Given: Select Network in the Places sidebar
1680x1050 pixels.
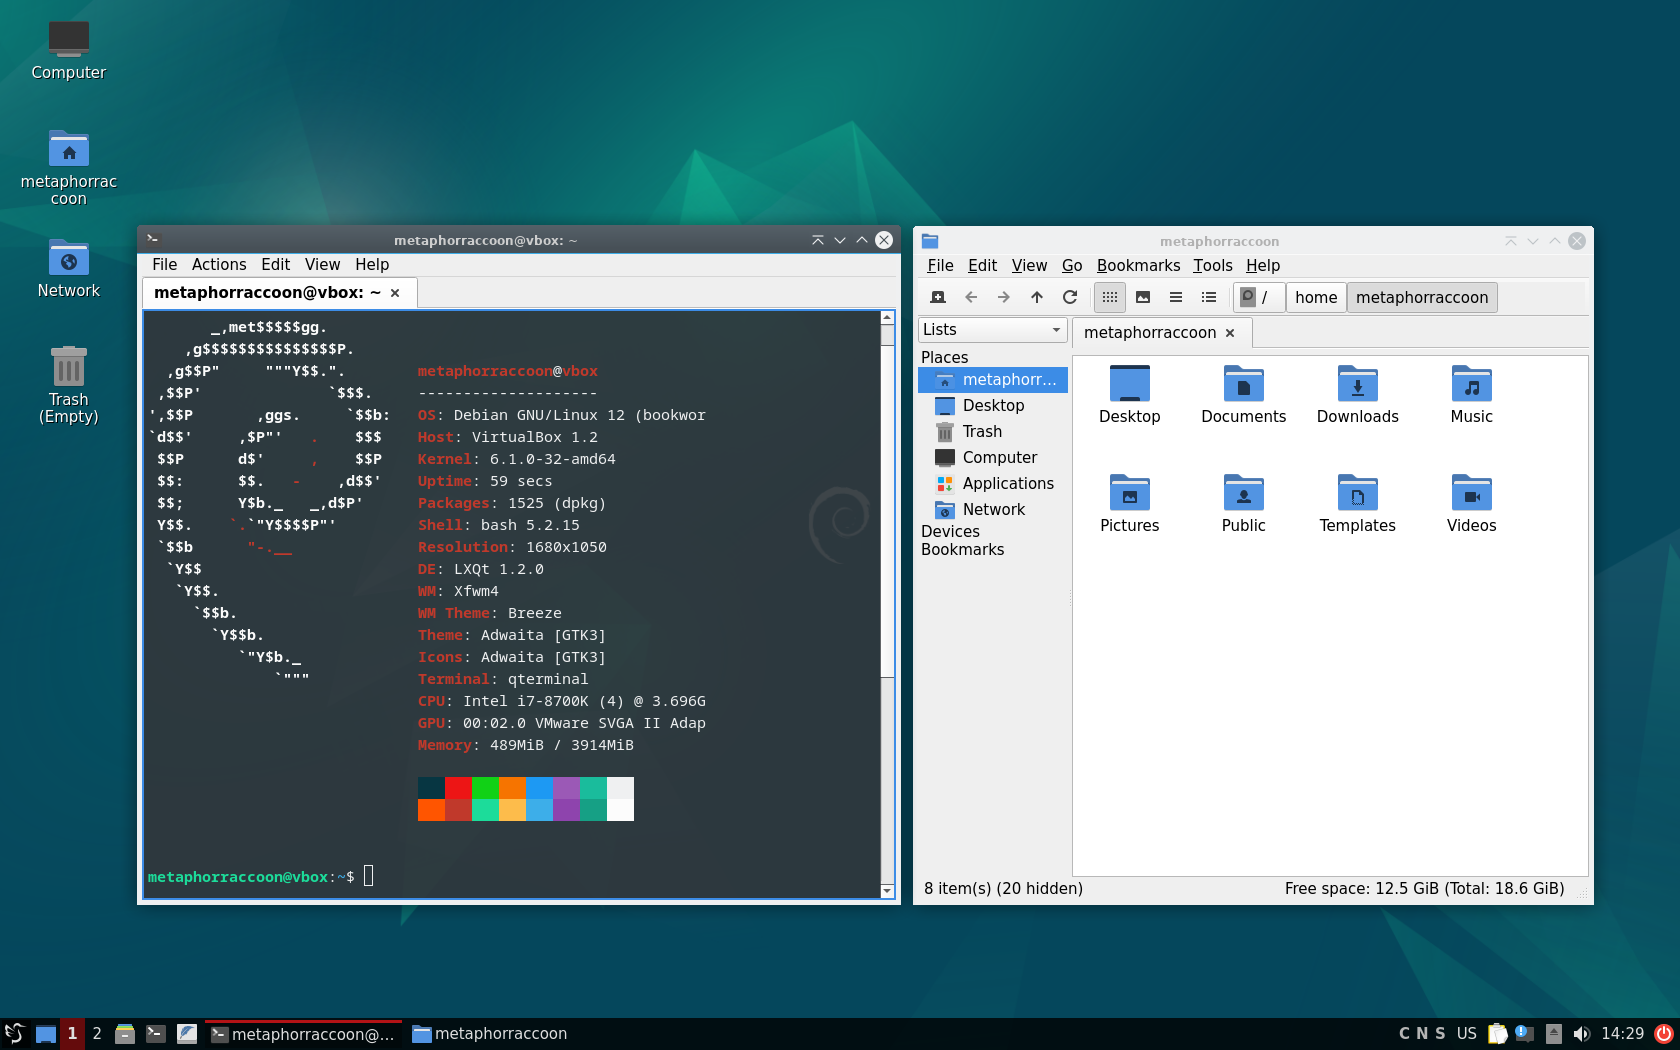Looking at the screenshot, I should click(993, 510).
